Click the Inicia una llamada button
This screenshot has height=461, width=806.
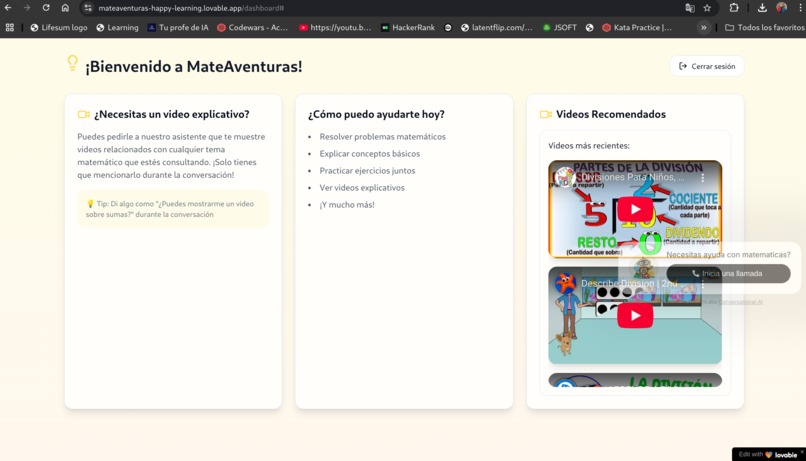728,273
